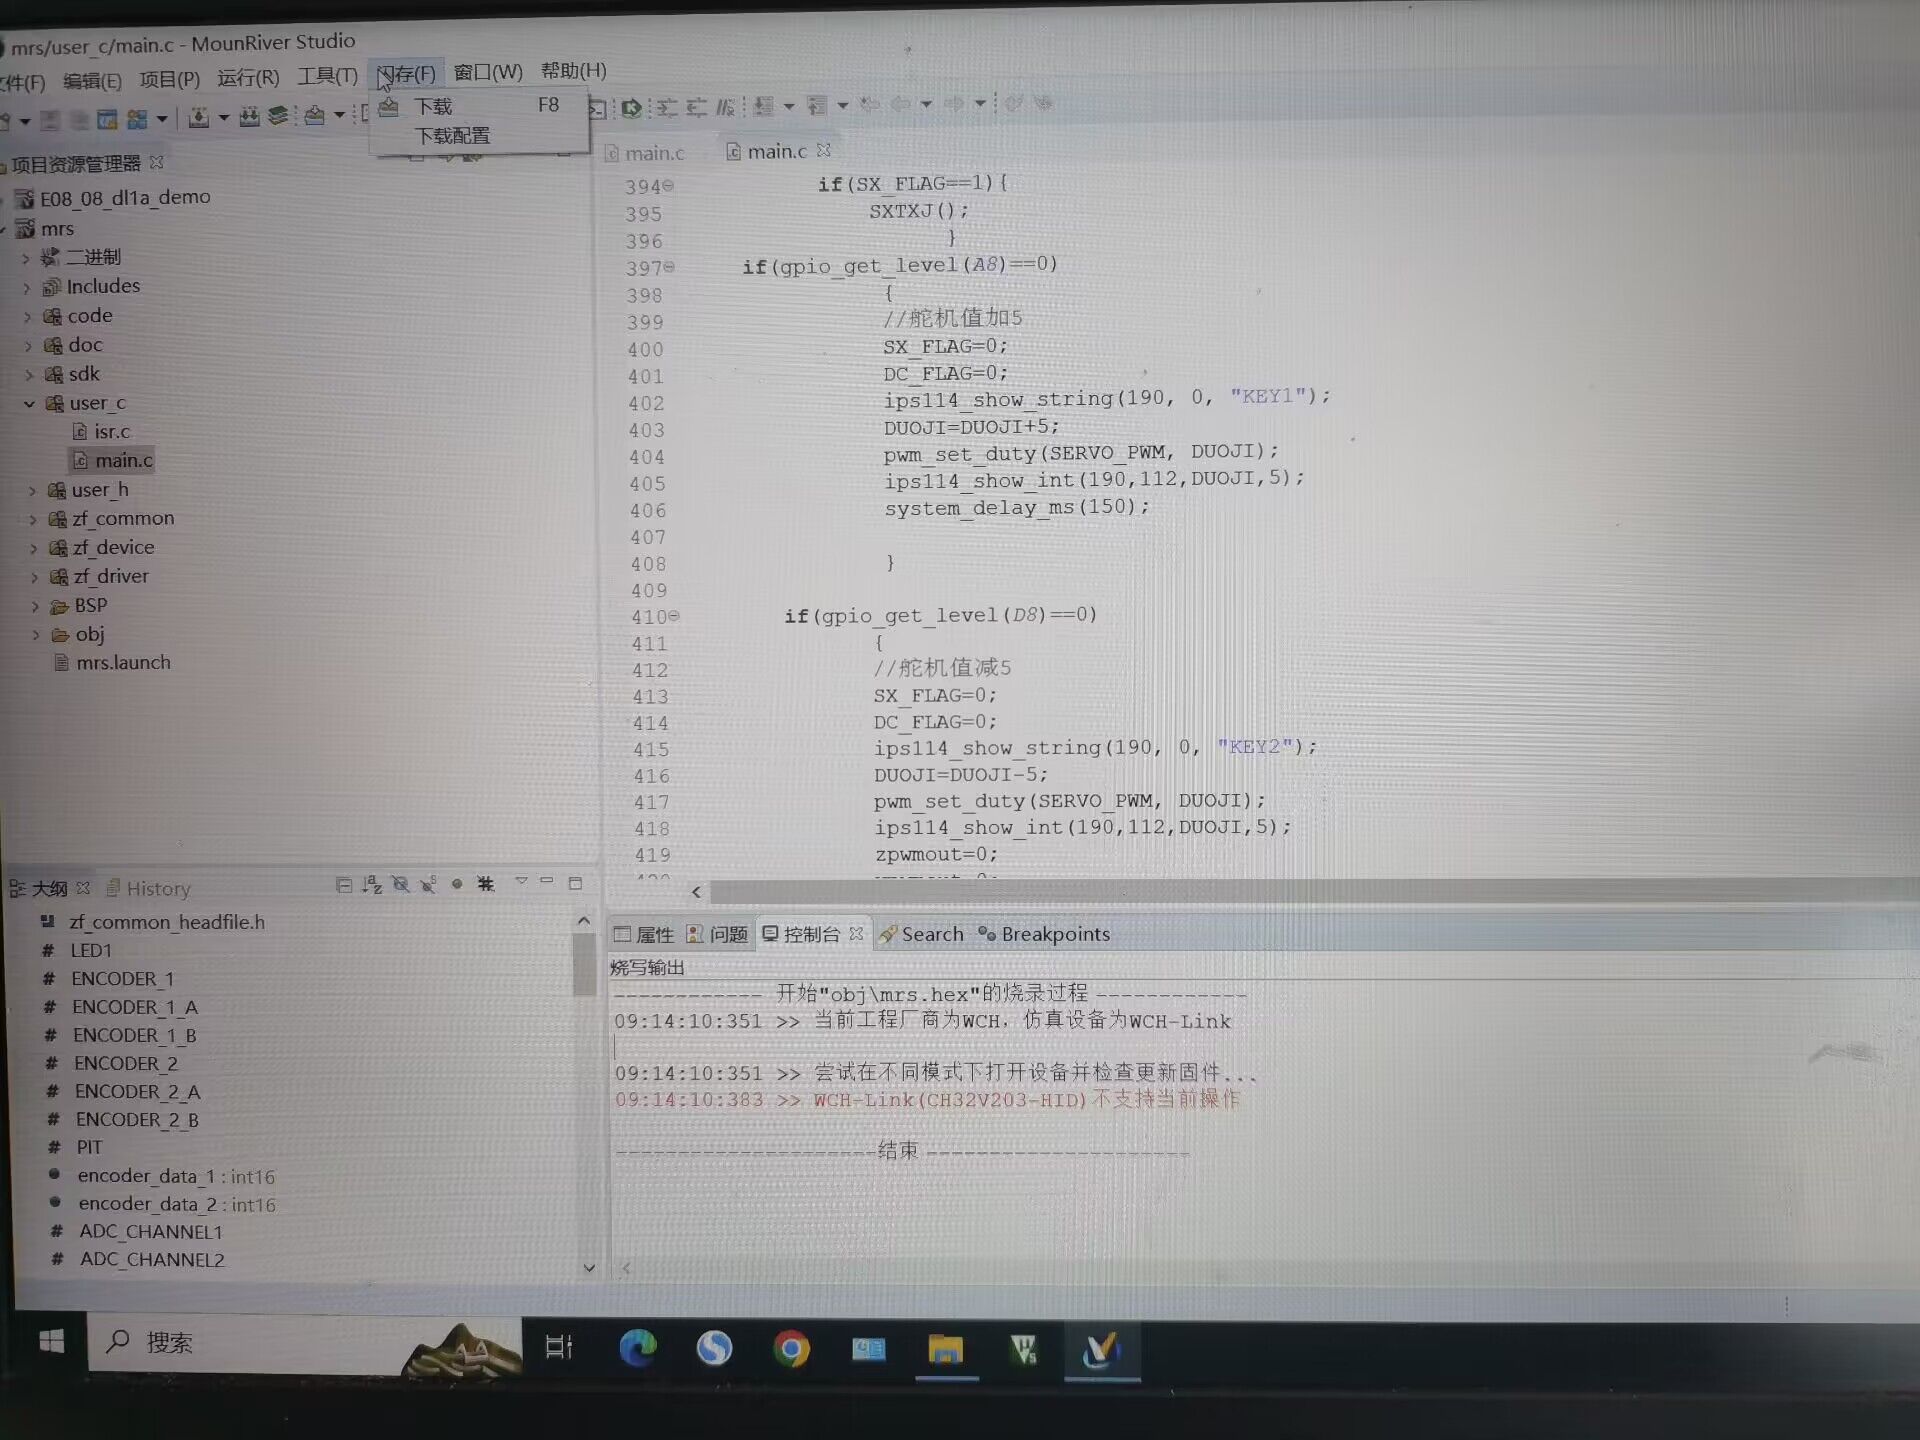Image resolution: width=1920 pixels, height=1440 pixels.
Task: Open the 运行(R) run menu
Action: 248,78
